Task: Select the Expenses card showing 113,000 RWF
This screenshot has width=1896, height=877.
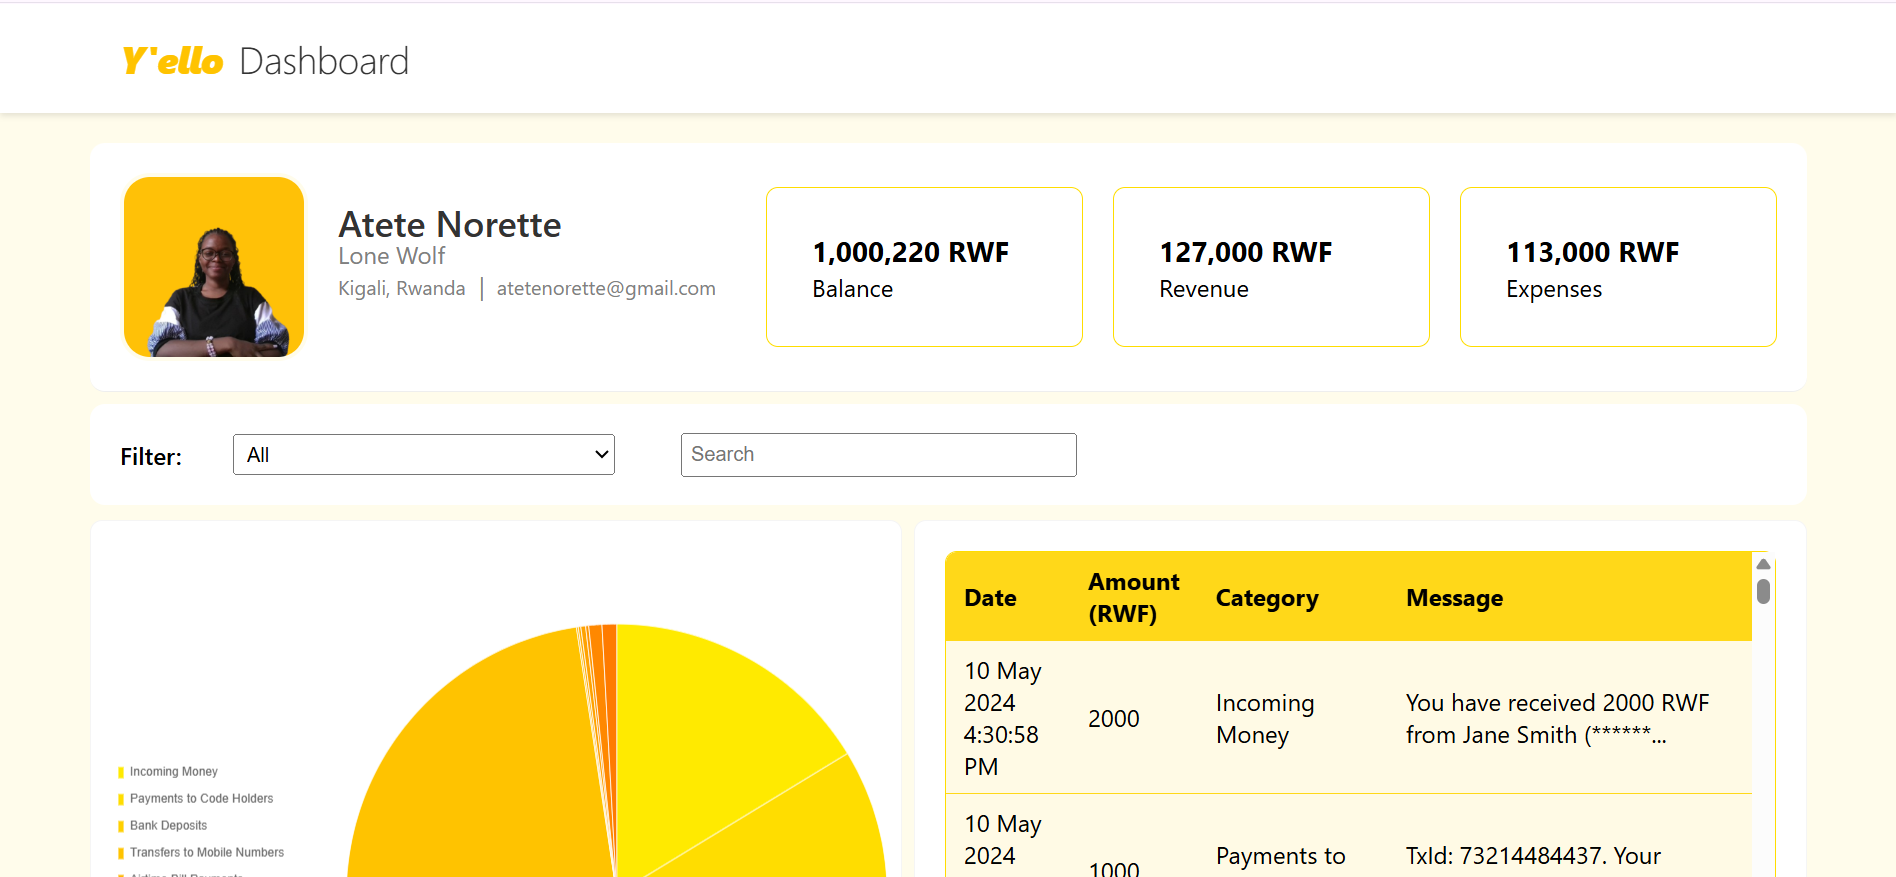Action: point(1618,267)
